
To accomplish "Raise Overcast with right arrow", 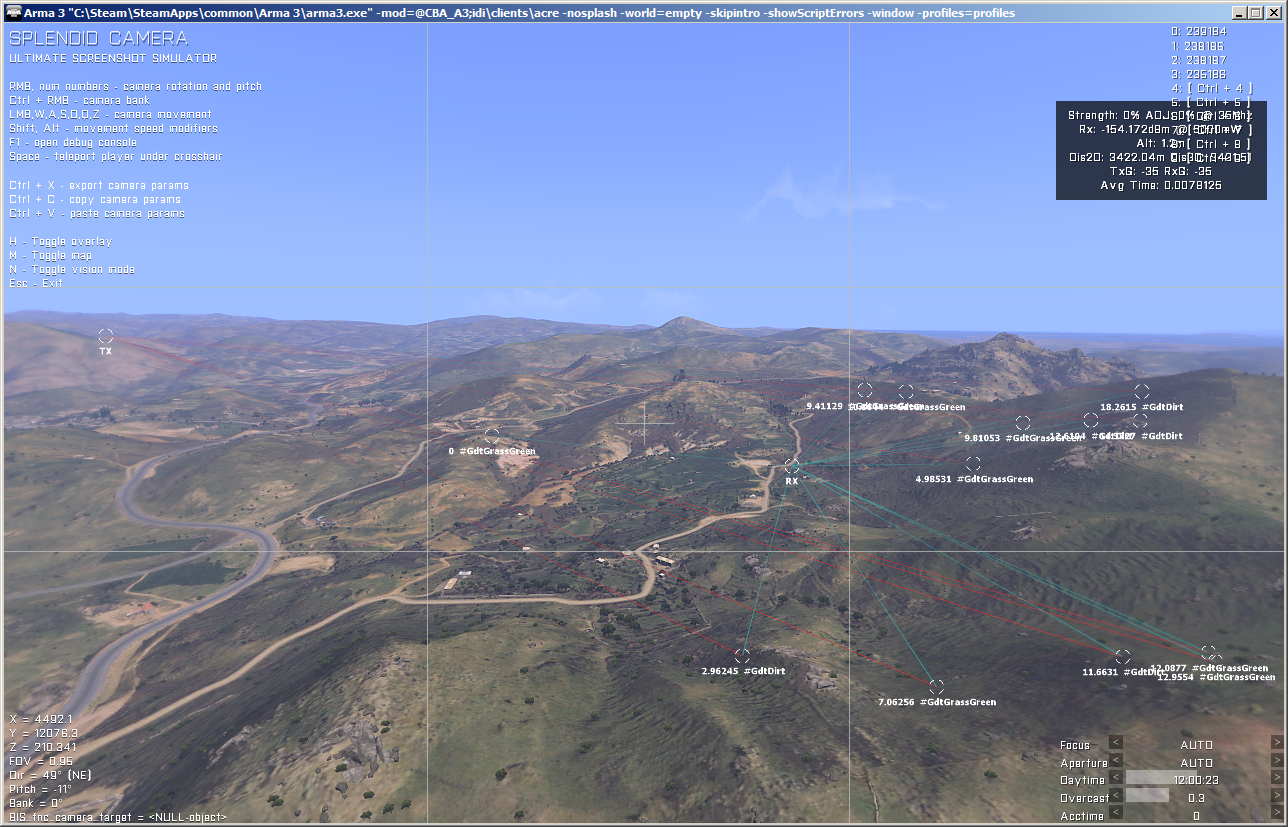I will pos(1277,796).
